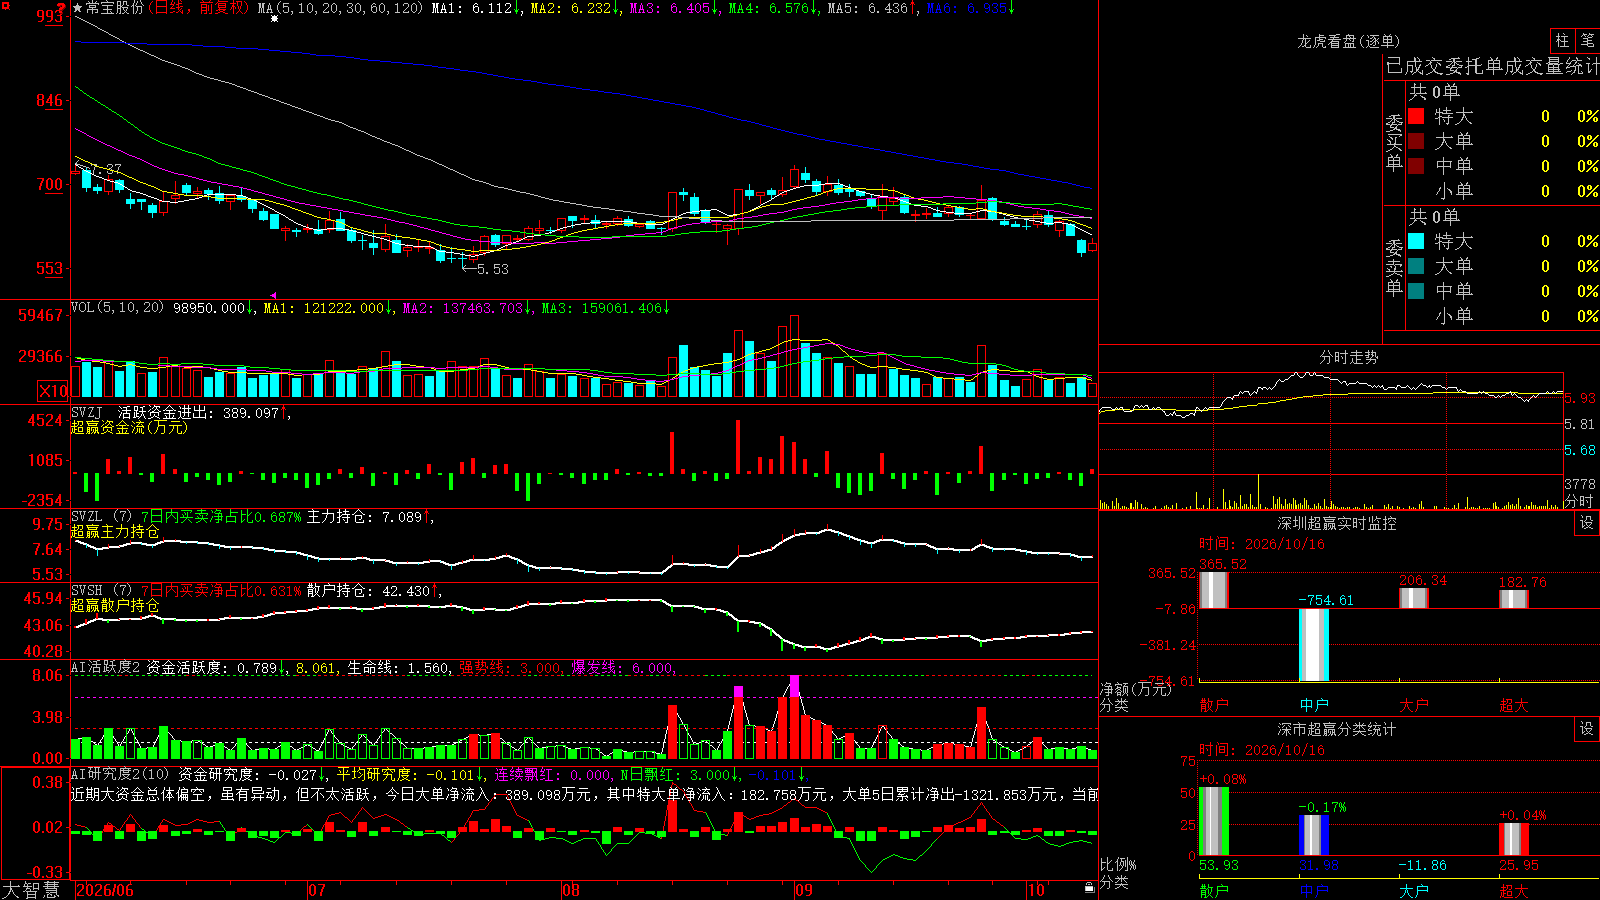Select the 散户 category in 深市超赢分类统计
1600x900 pixels.
coord(1214,890)
